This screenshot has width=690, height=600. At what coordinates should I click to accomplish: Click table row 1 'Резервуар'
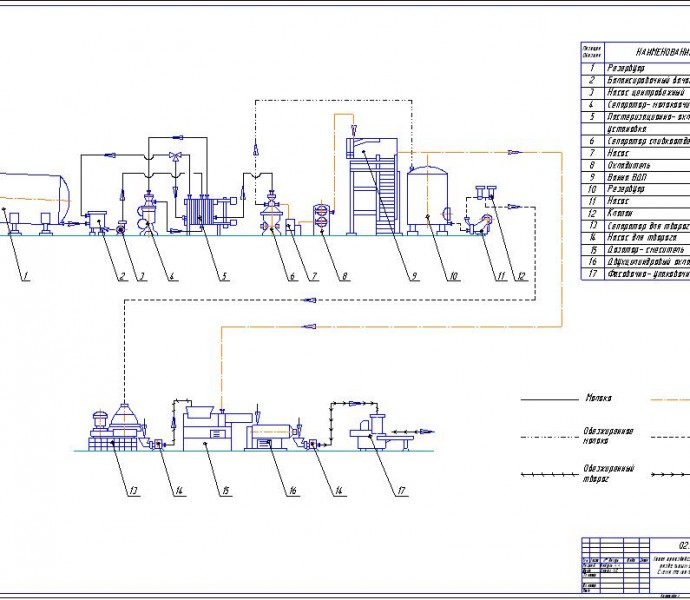[635, 68]
